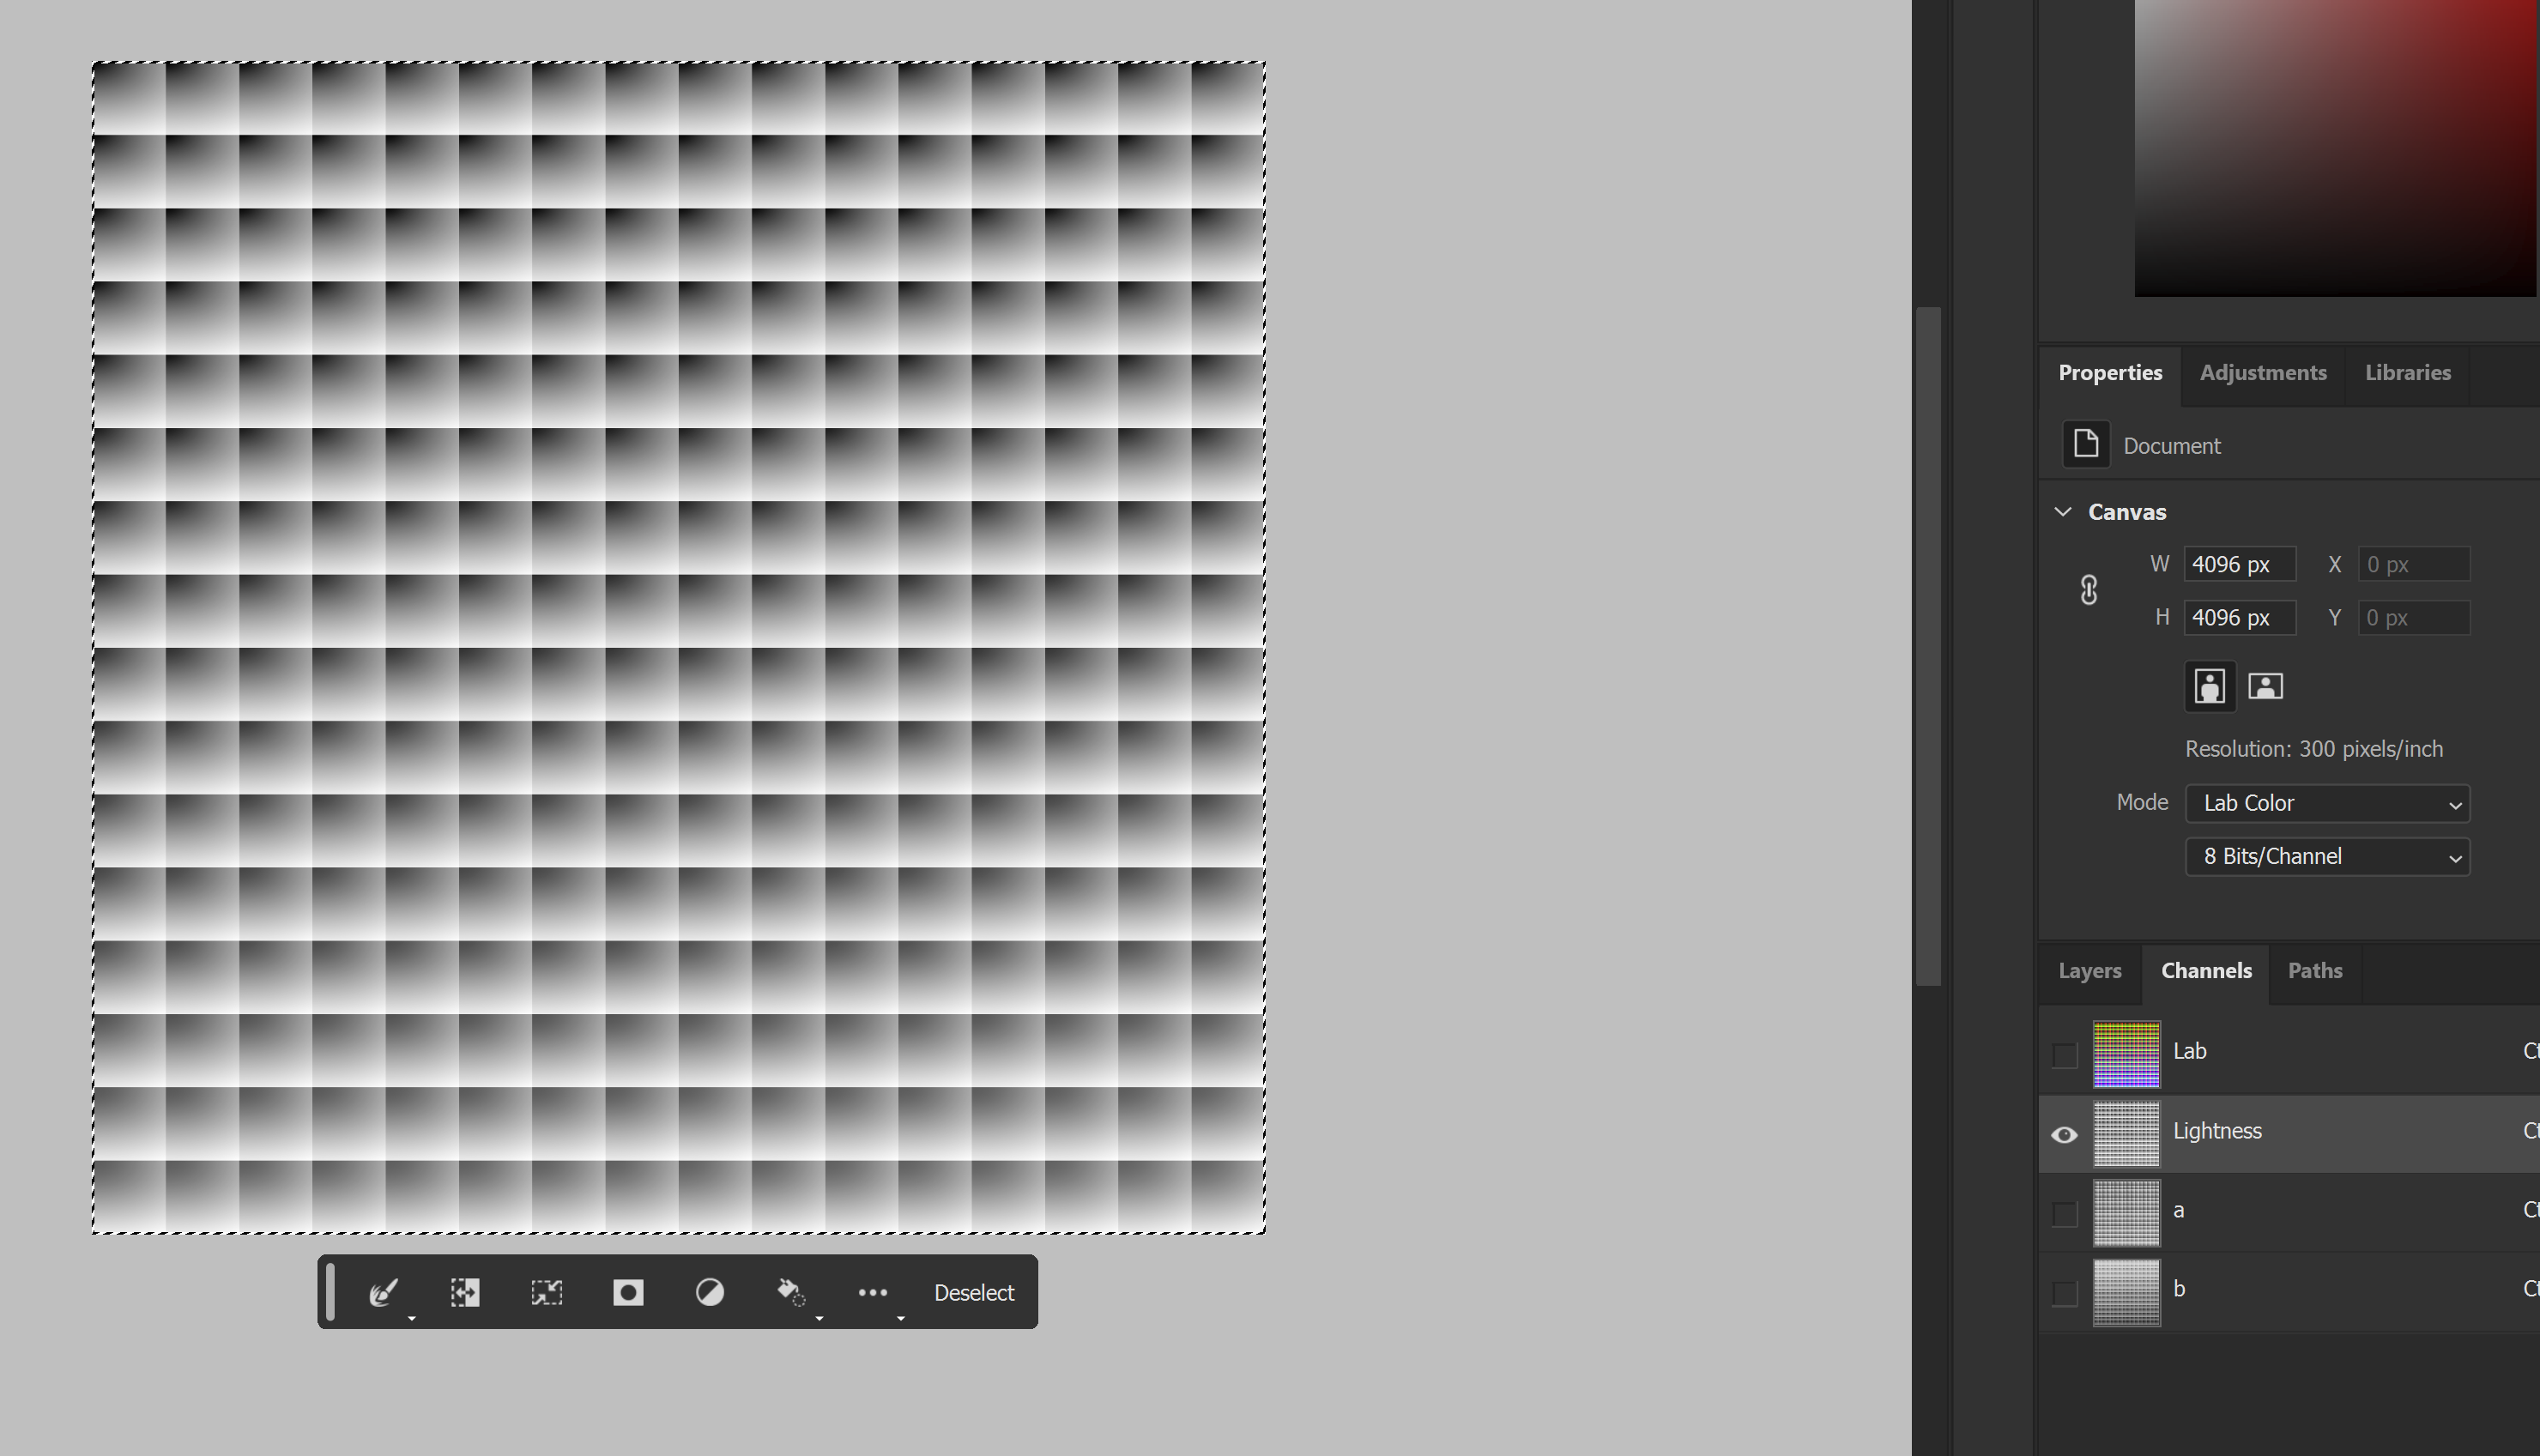Switch to the Layers tab
The height and width of the screenshot is (1456, 2540).
click(x=2089, y=971)
